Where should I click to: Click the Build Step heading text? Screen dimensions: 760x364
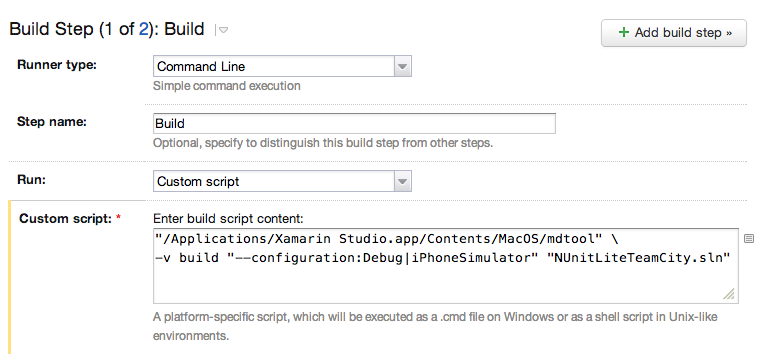click(x=107, y=29)
